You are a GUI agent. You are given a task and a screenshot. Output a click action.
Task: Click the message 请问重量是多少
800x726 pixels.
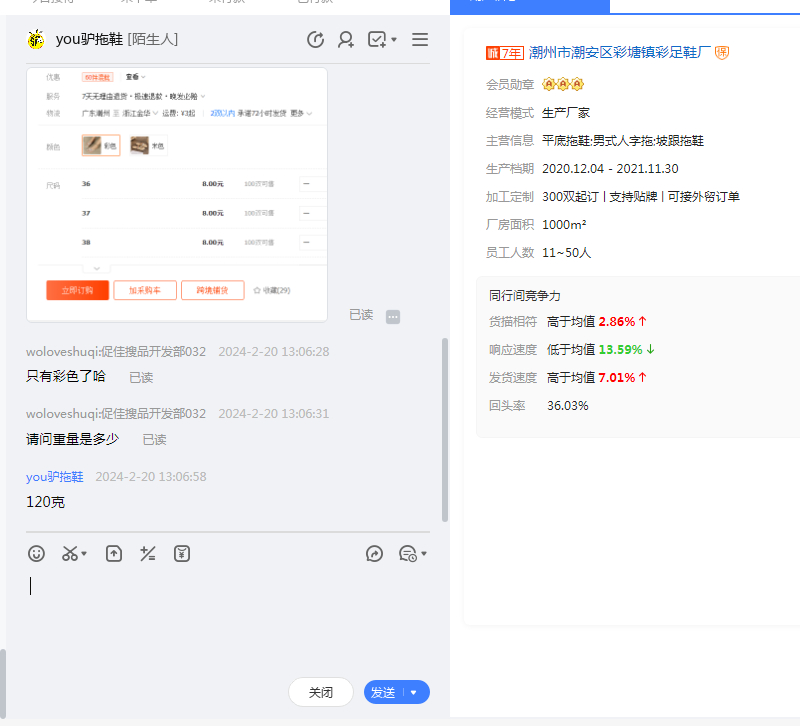(72, 439)
